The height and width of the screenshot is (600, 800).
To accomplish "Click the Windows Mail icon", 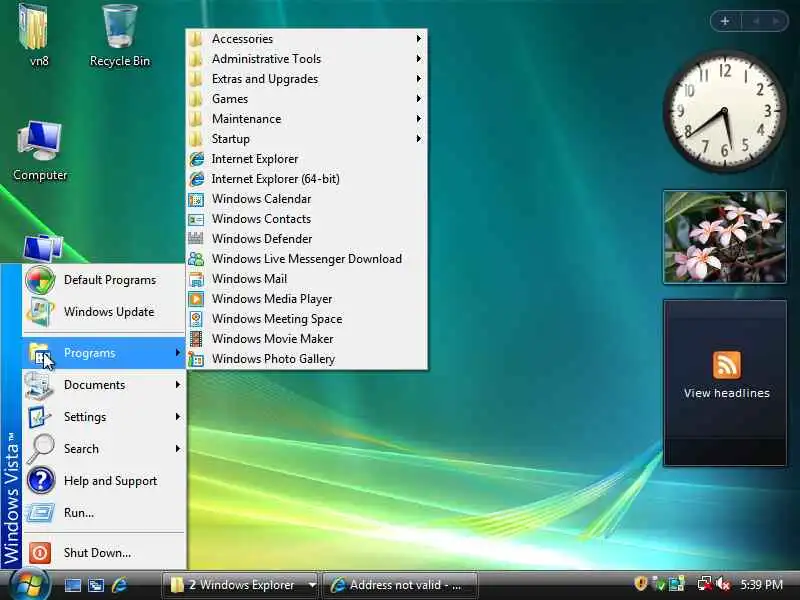I will [196, 279].
